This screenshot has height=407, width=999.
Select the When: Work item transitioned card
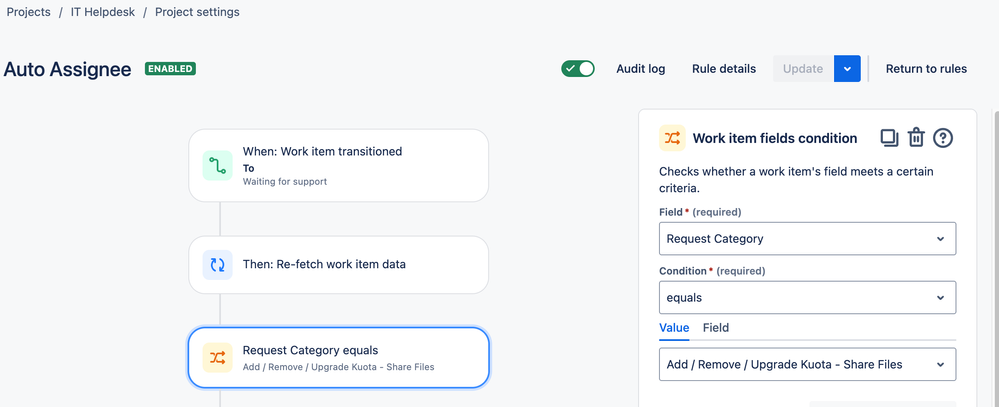(338, 166)
